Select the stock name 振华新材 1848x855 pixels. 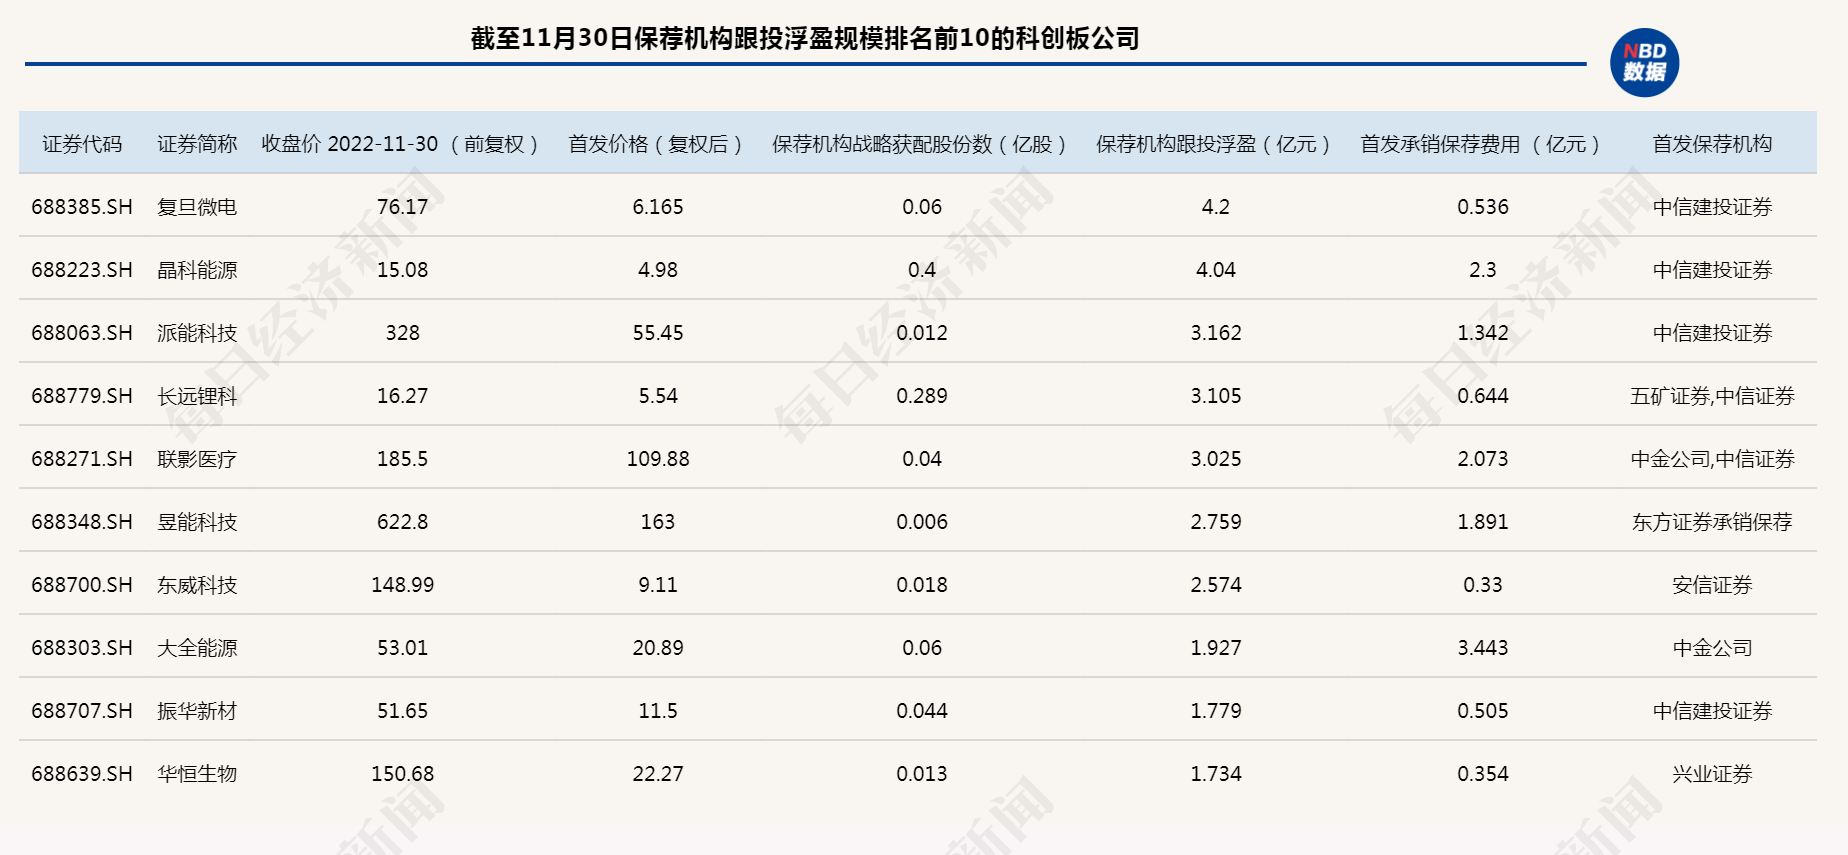[197, 711]
